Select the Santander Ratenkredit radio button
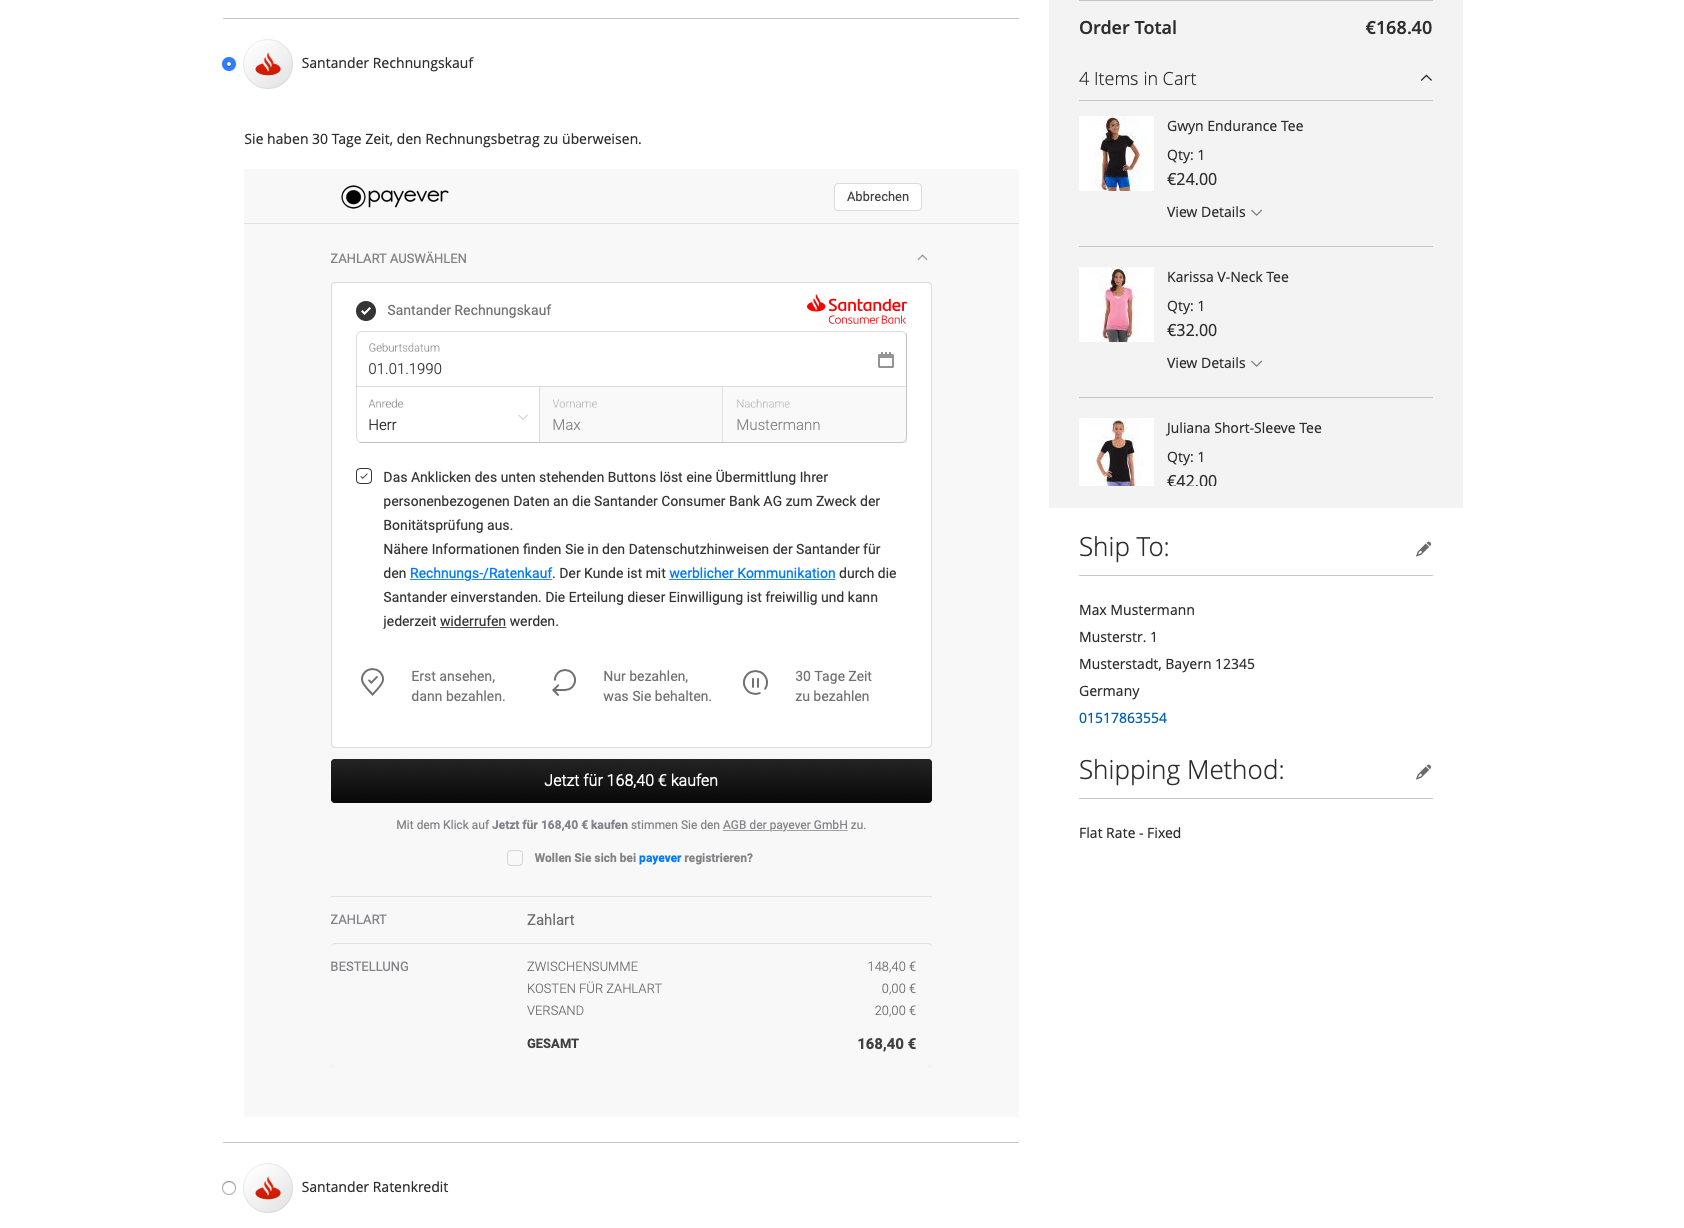This screenshot has height=1228, width=1684. point(229,1188)
